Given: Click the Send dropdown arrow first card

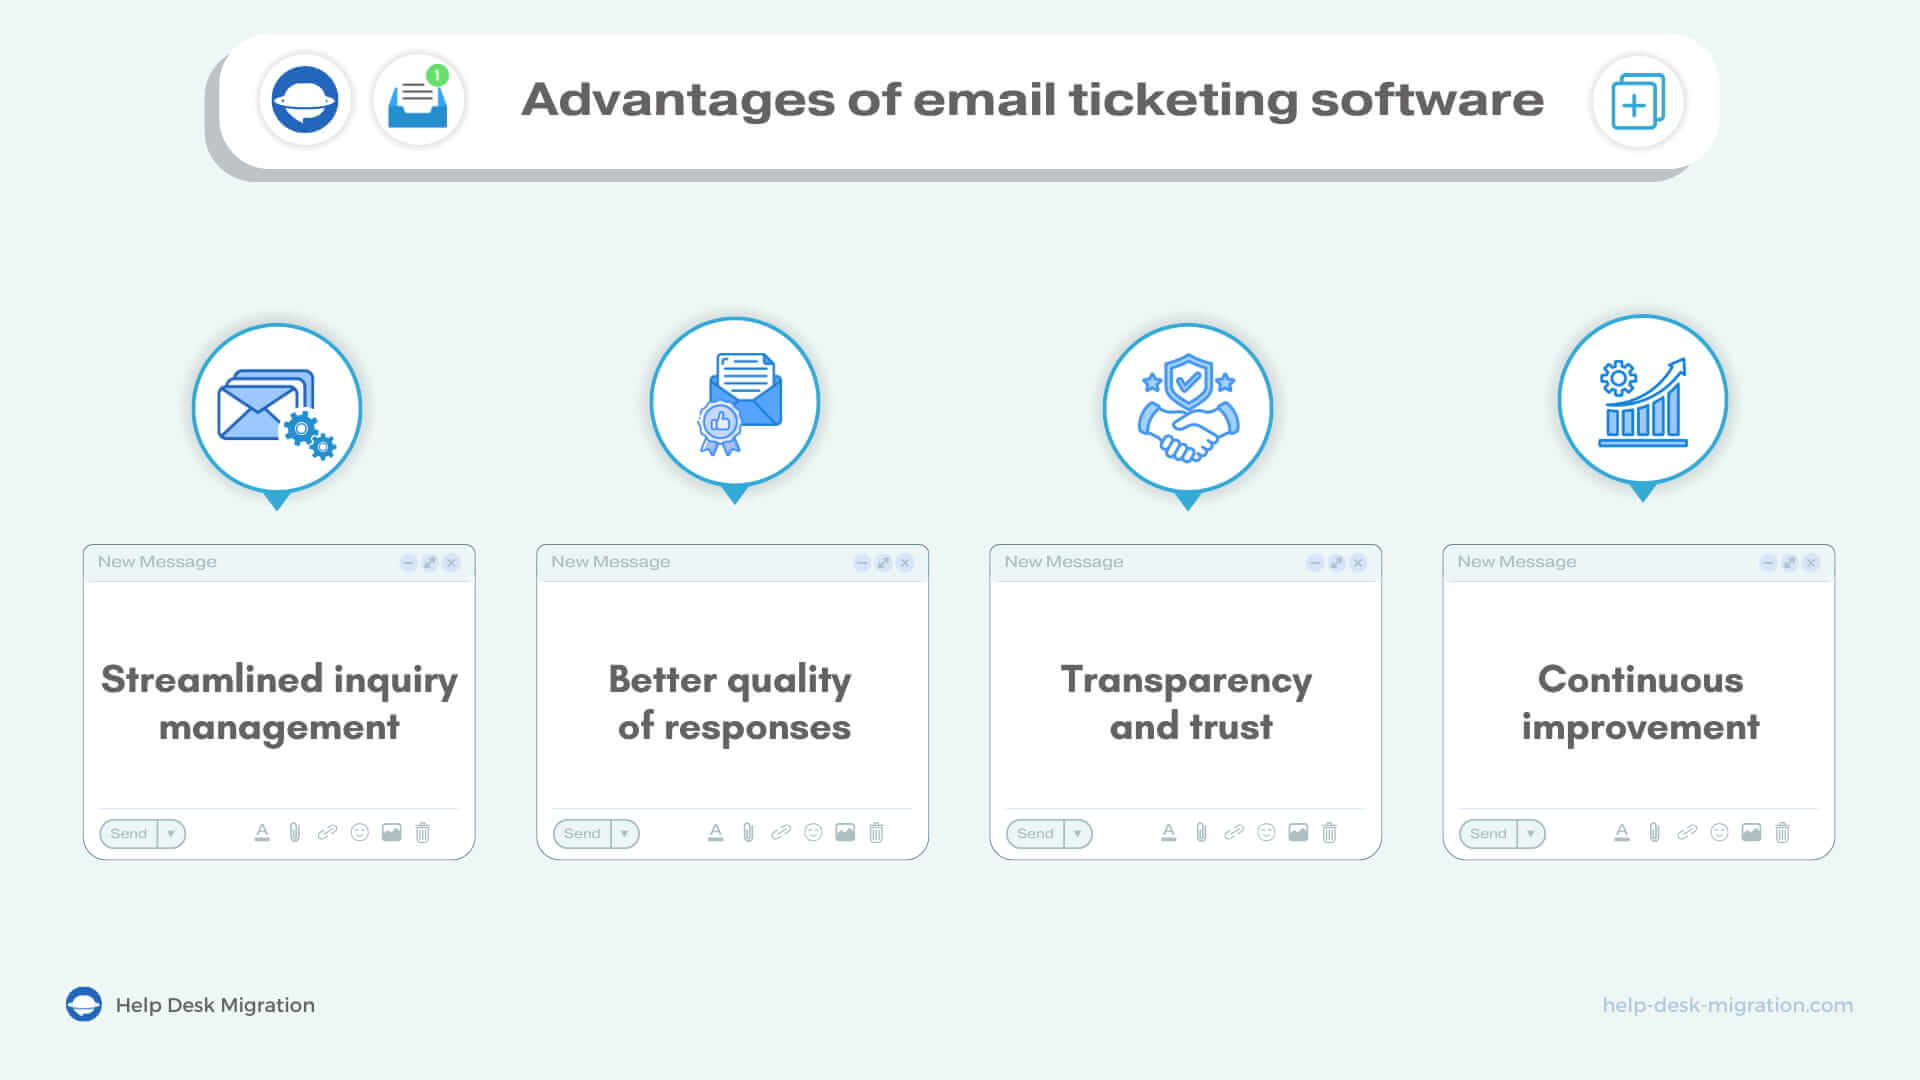Looking at the screenshot, I should tap(169, 832).
